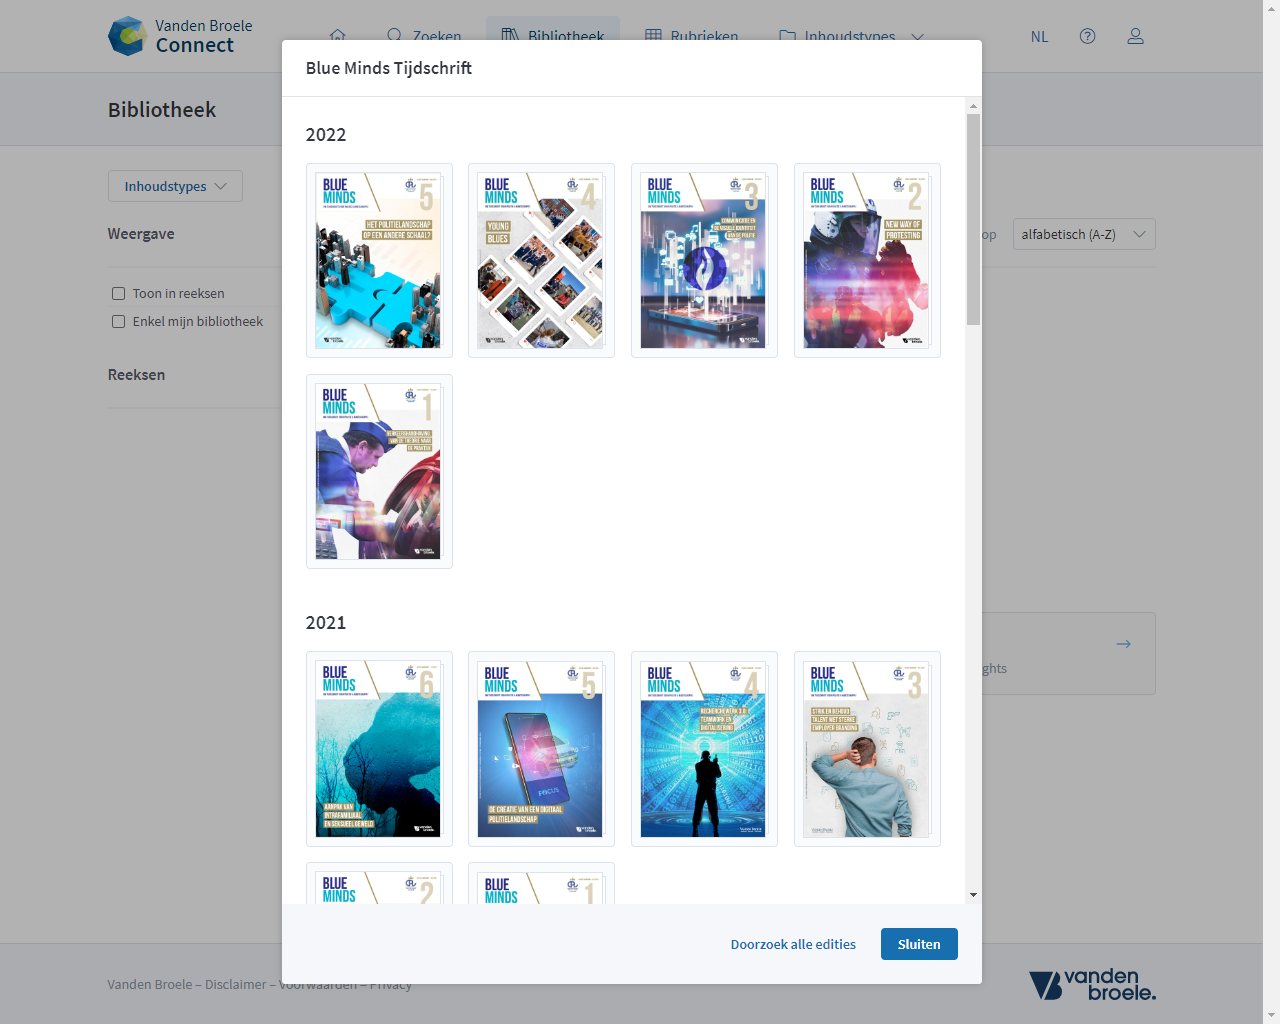This screenshot has width=1280, height=1024.
Task: Open Blue Minds 2021 issue 3 cover
Action: (x=867, y=749)
